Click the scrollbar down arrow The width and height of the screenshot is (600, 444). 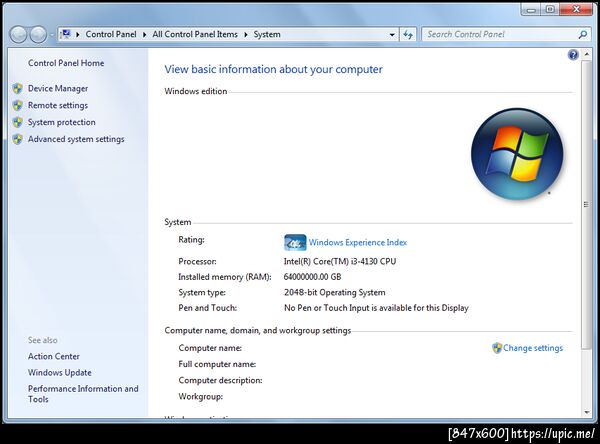(x=586, y=413)
